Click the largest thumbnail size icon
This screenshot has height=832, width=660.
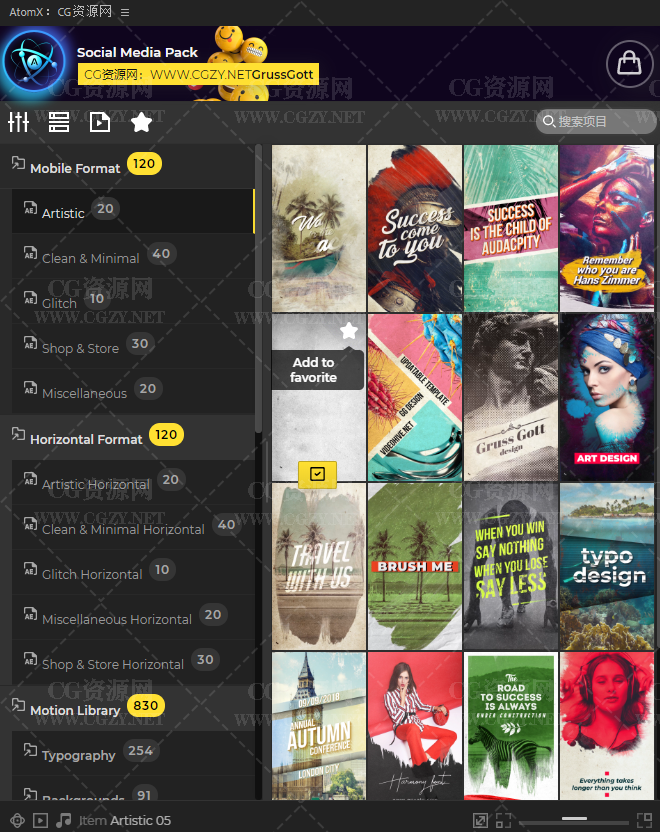644,820
